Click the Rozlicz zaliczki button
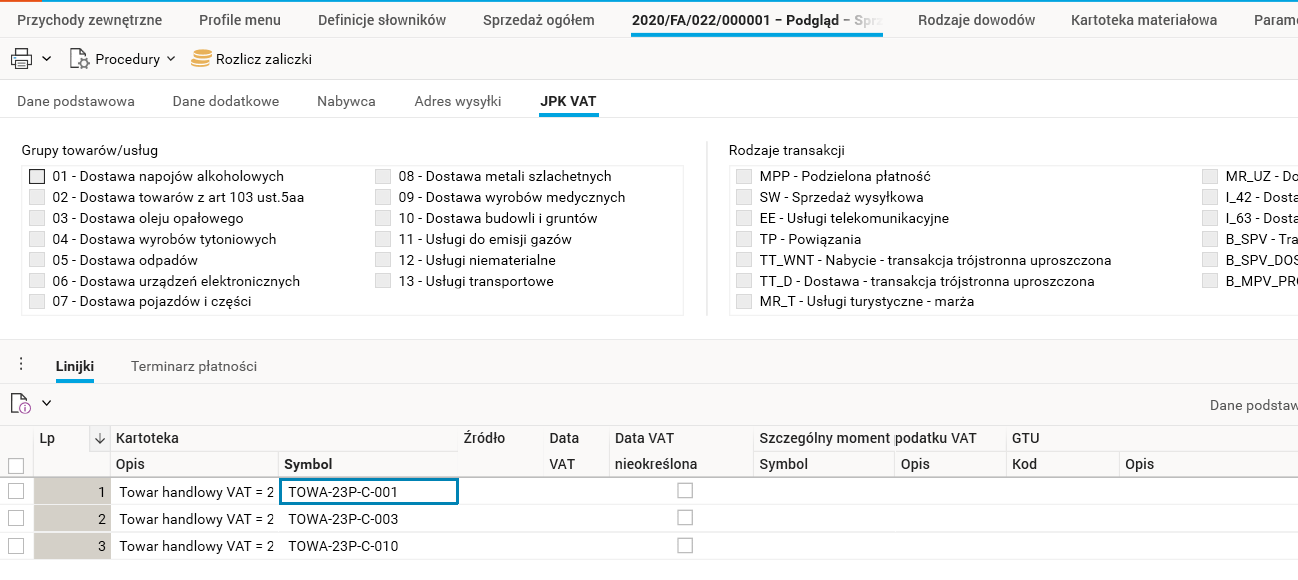 (263, 59)
